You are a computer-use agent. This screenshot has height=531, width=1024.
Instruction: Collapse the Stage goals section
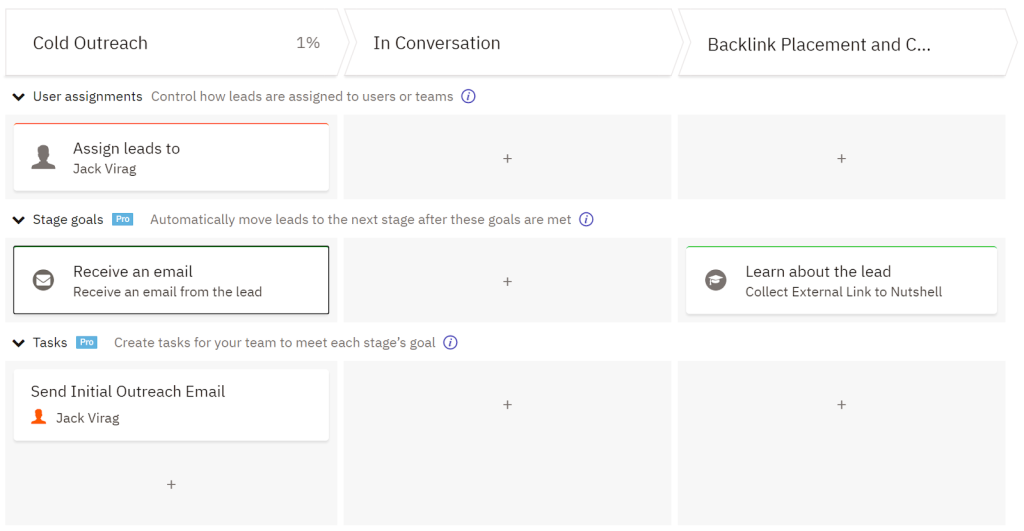click(19, 220)
